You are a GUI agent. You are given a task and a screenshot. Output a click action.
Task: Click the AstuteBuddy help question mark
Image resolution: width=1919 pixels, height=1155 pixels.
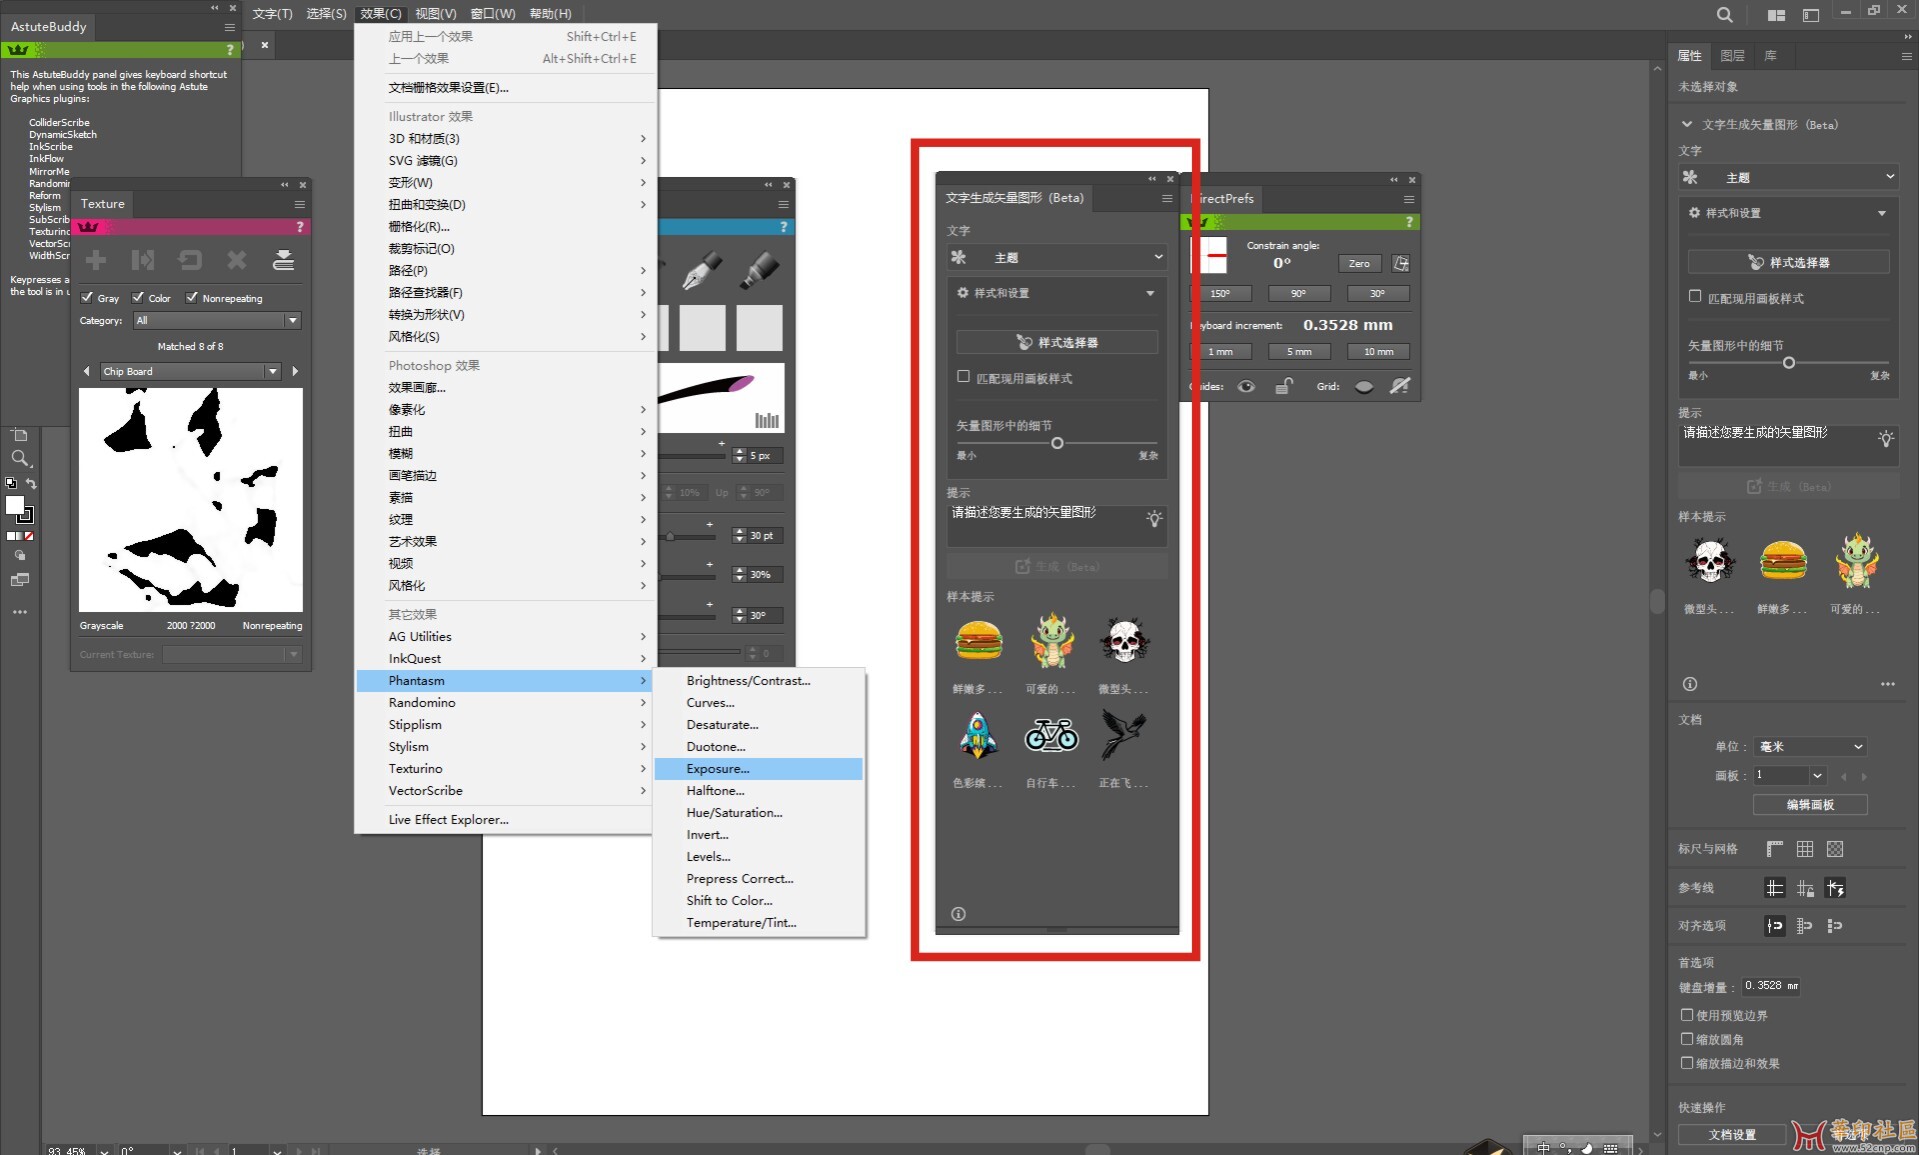230,49
